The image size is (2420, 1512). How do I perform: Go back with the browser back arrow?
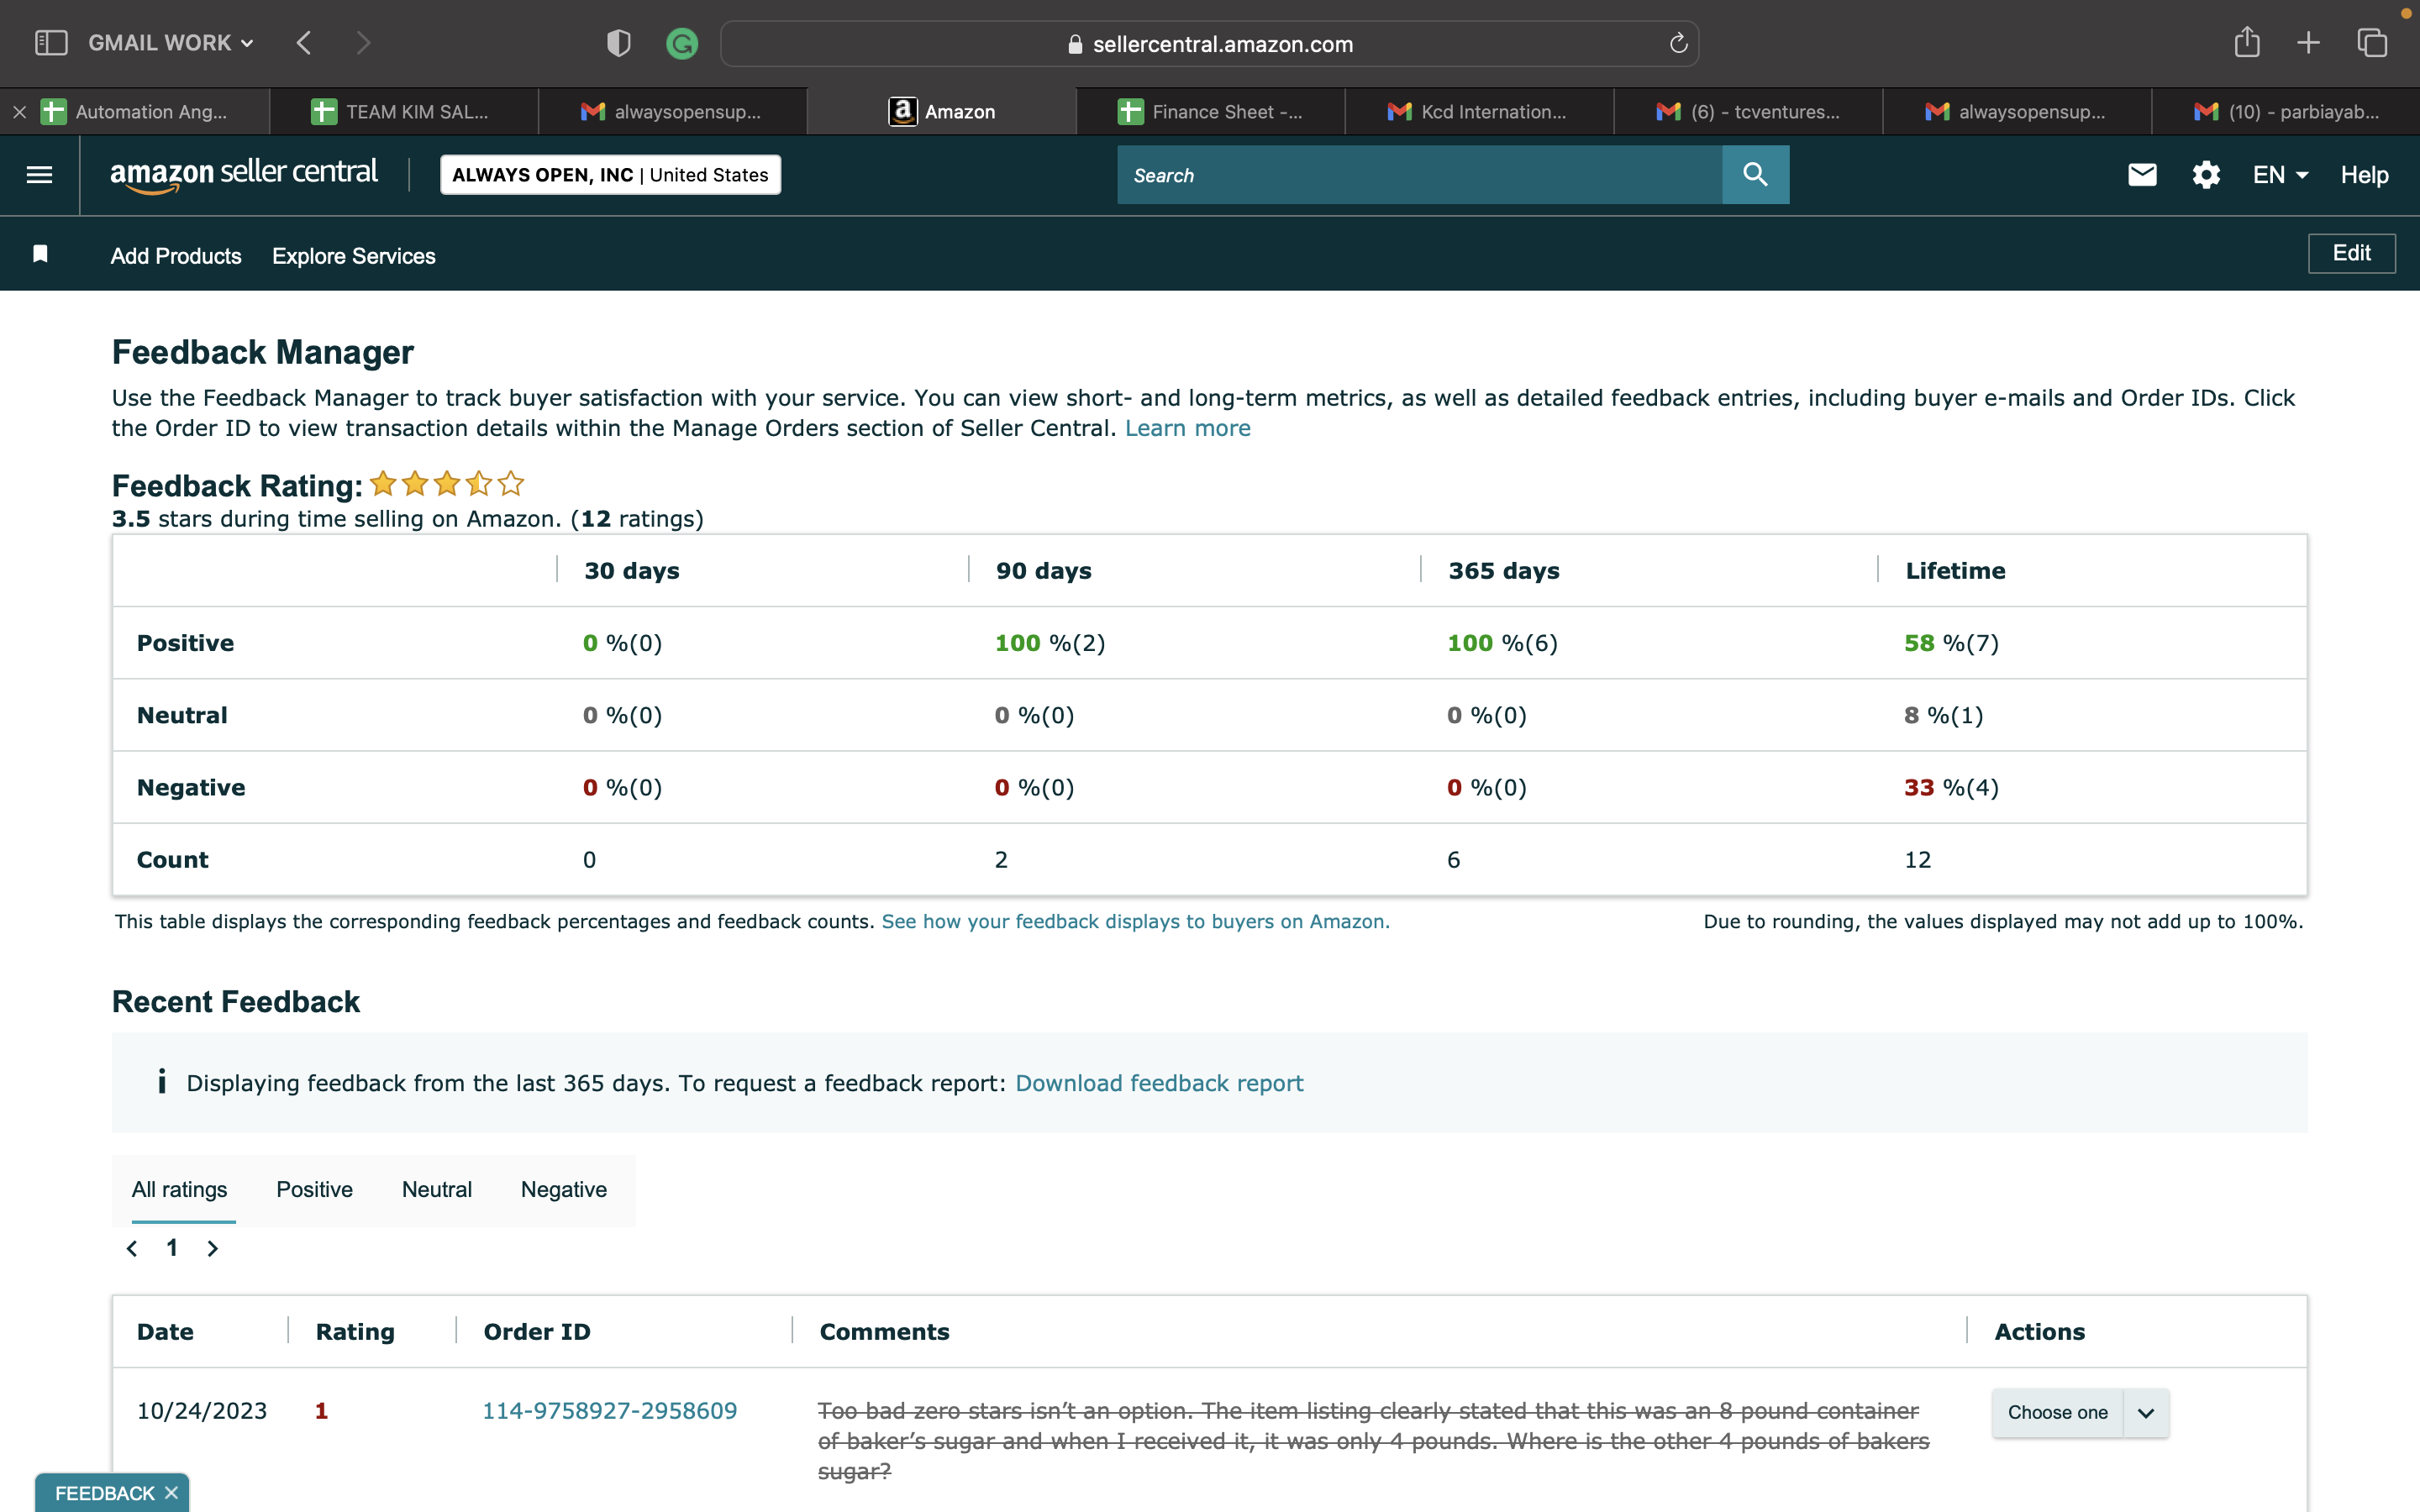[304, 43]
